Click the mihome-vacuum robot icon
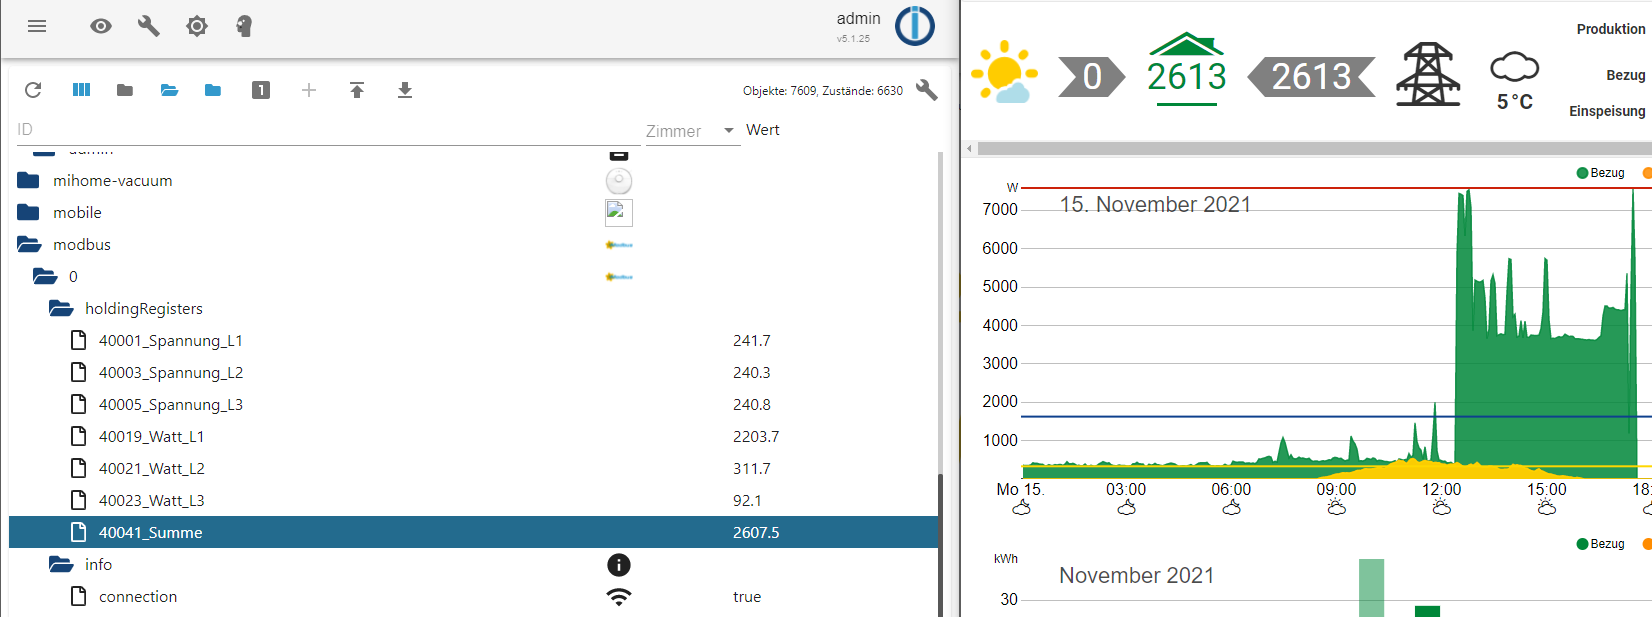This screenshot has height=617, width=1652. pyautogui.click(x=619, y=181)
